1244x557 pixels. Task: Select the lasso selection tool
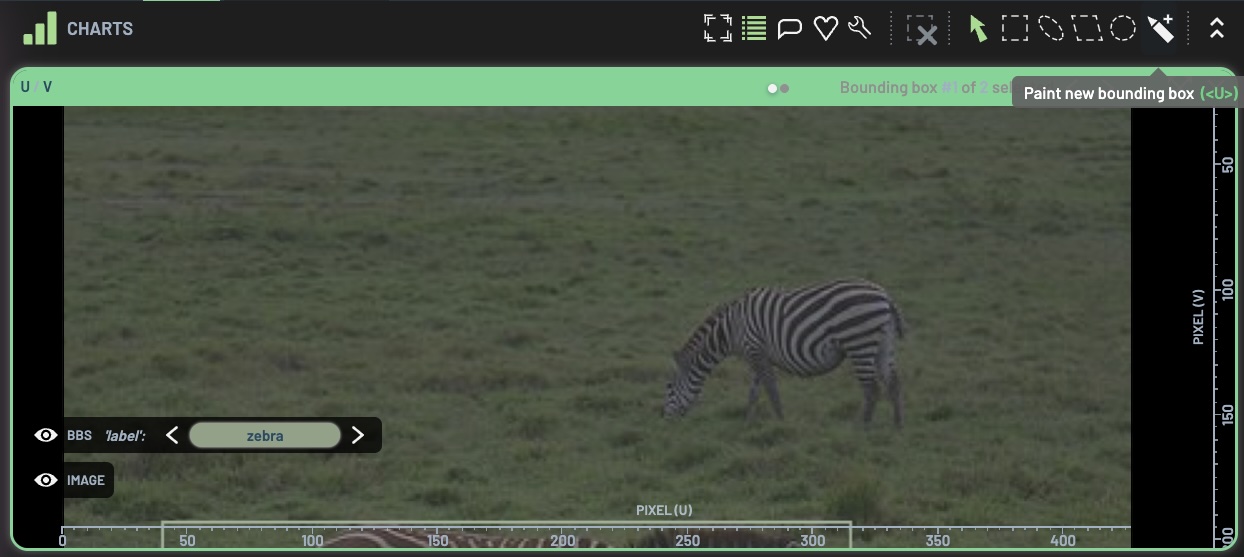1051,28
